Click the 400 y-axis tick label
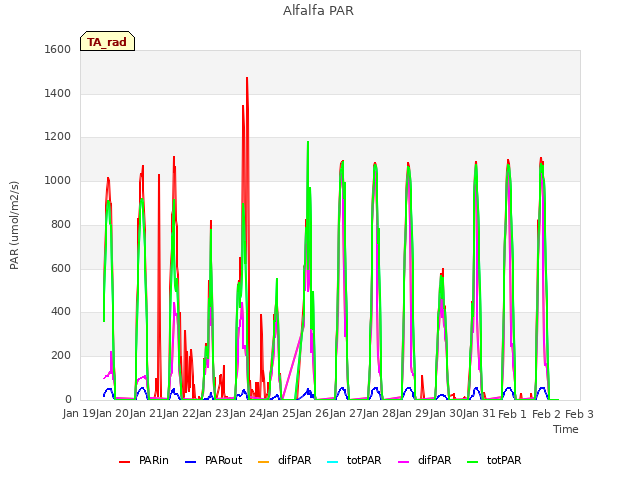Screen dimensions: 640x480 tap(61, 312)
